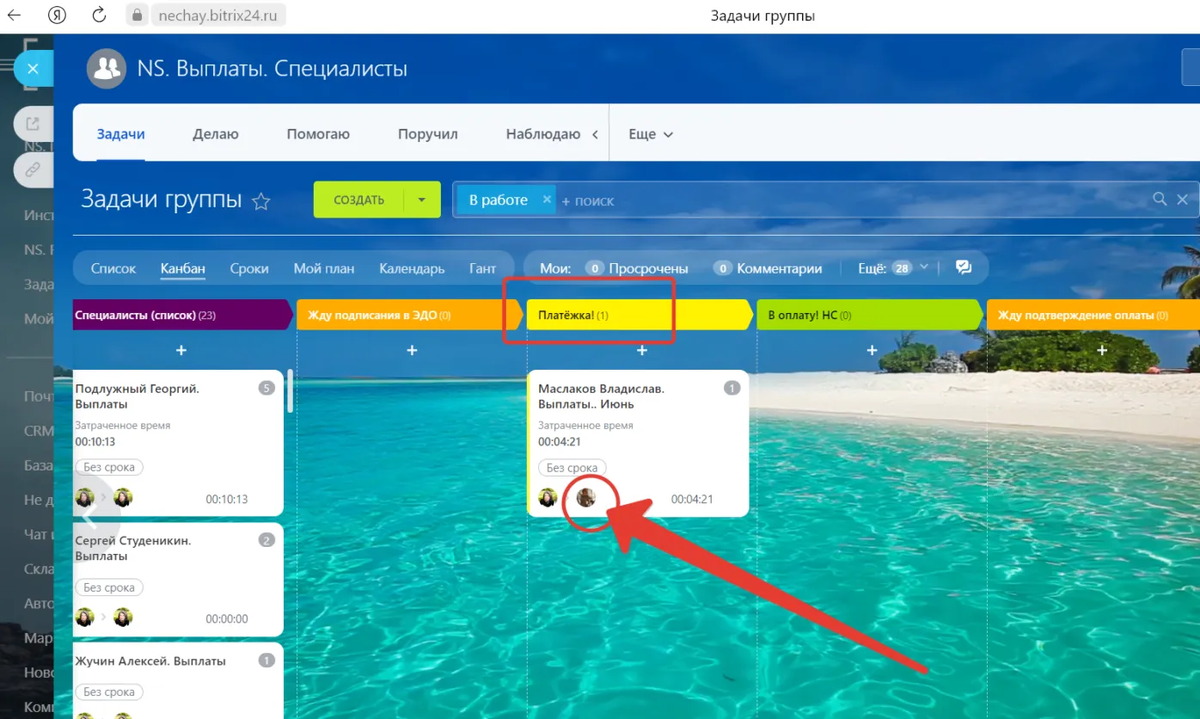Switch to the Поручил tab

(428, 134)
